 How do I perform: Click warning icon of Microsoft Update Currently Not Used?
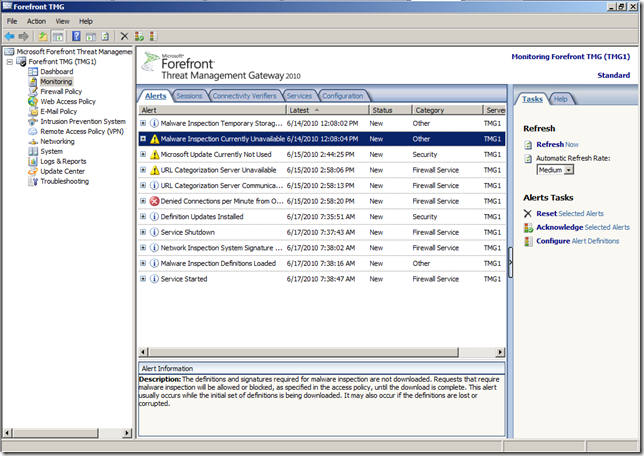click(154, 154)
